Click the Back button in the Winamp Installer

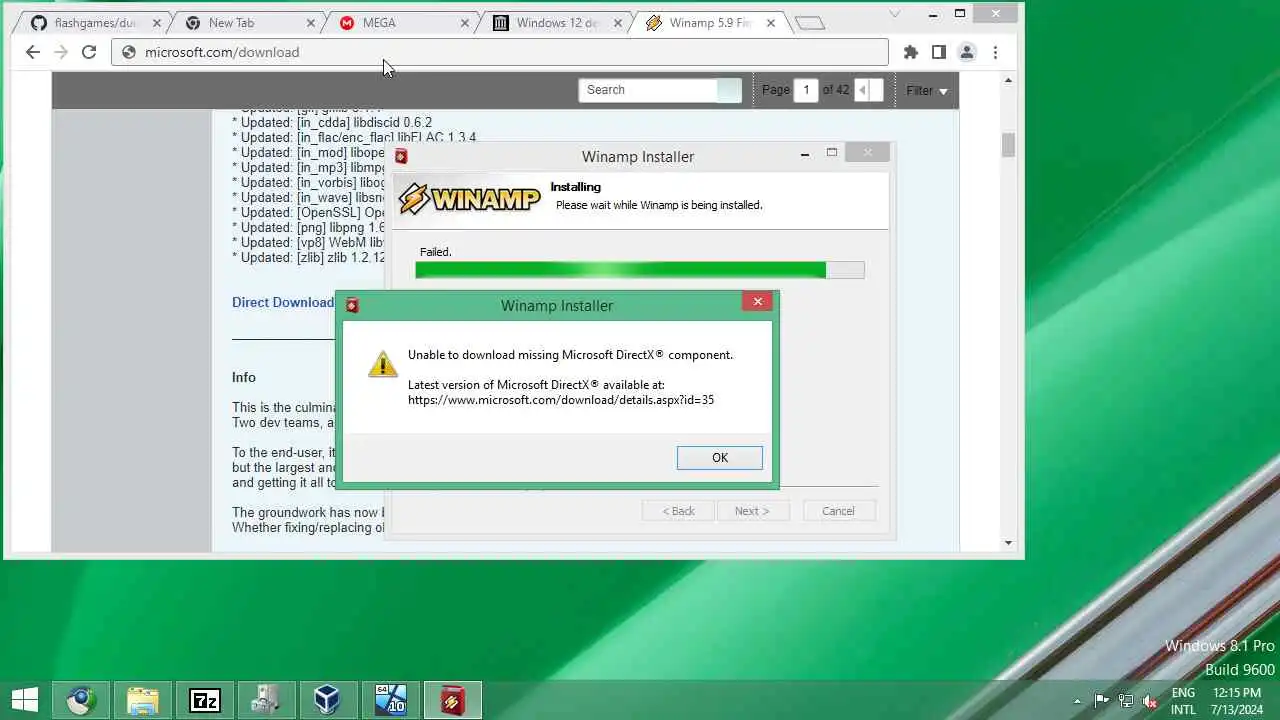coord(678,511)
